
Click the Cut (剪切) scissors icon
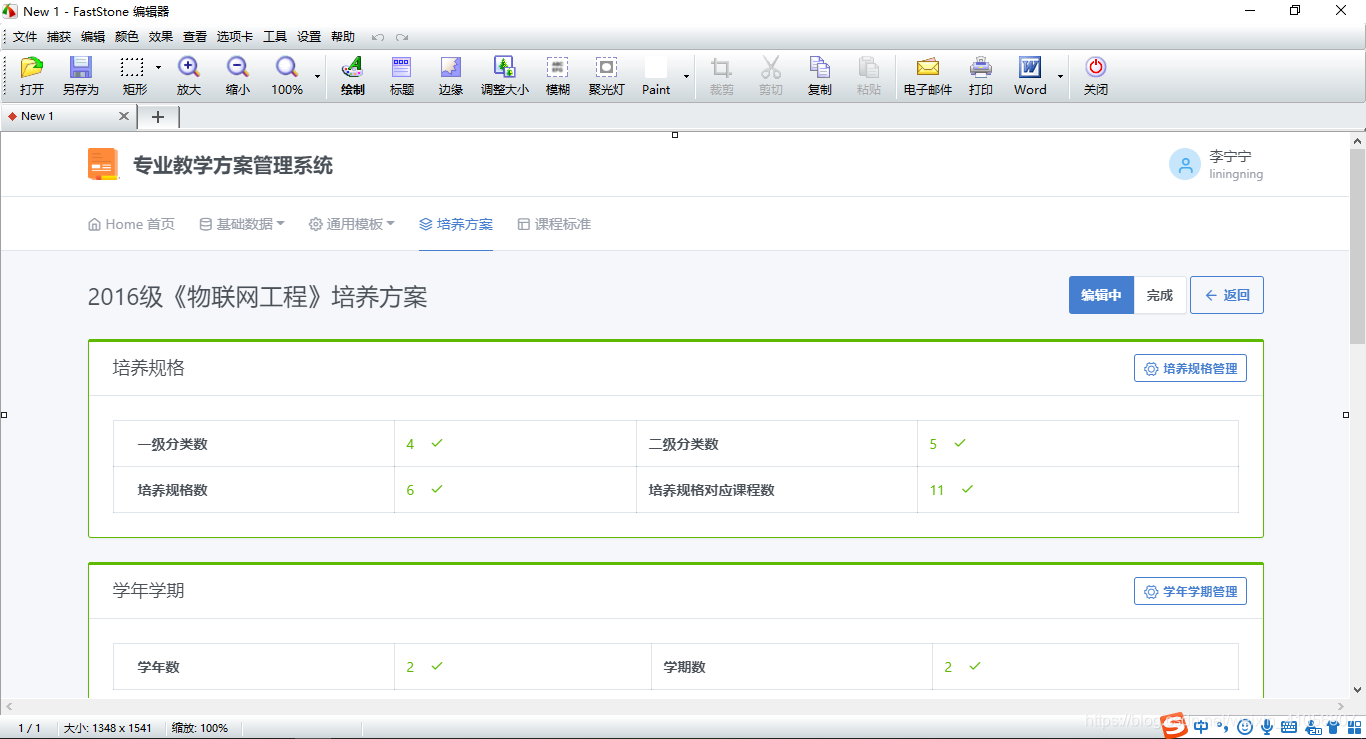click(x=770, y=76)
